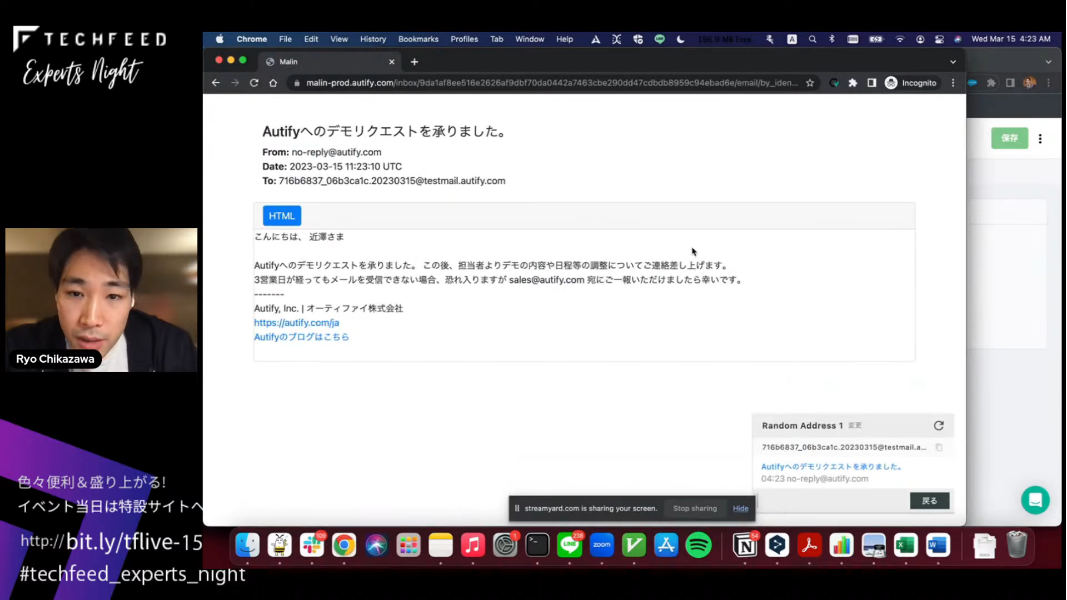Open Trash from the dock
The image size is (1067, 600).
1017,545
